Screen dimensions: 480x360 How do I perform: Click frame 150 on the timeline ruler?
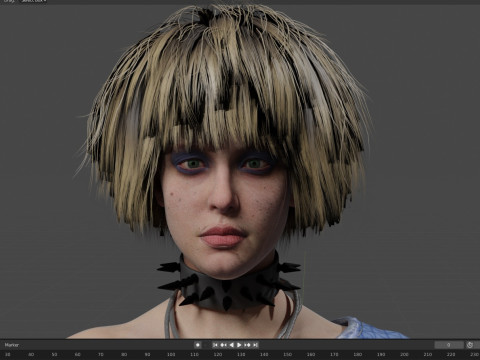287,355
